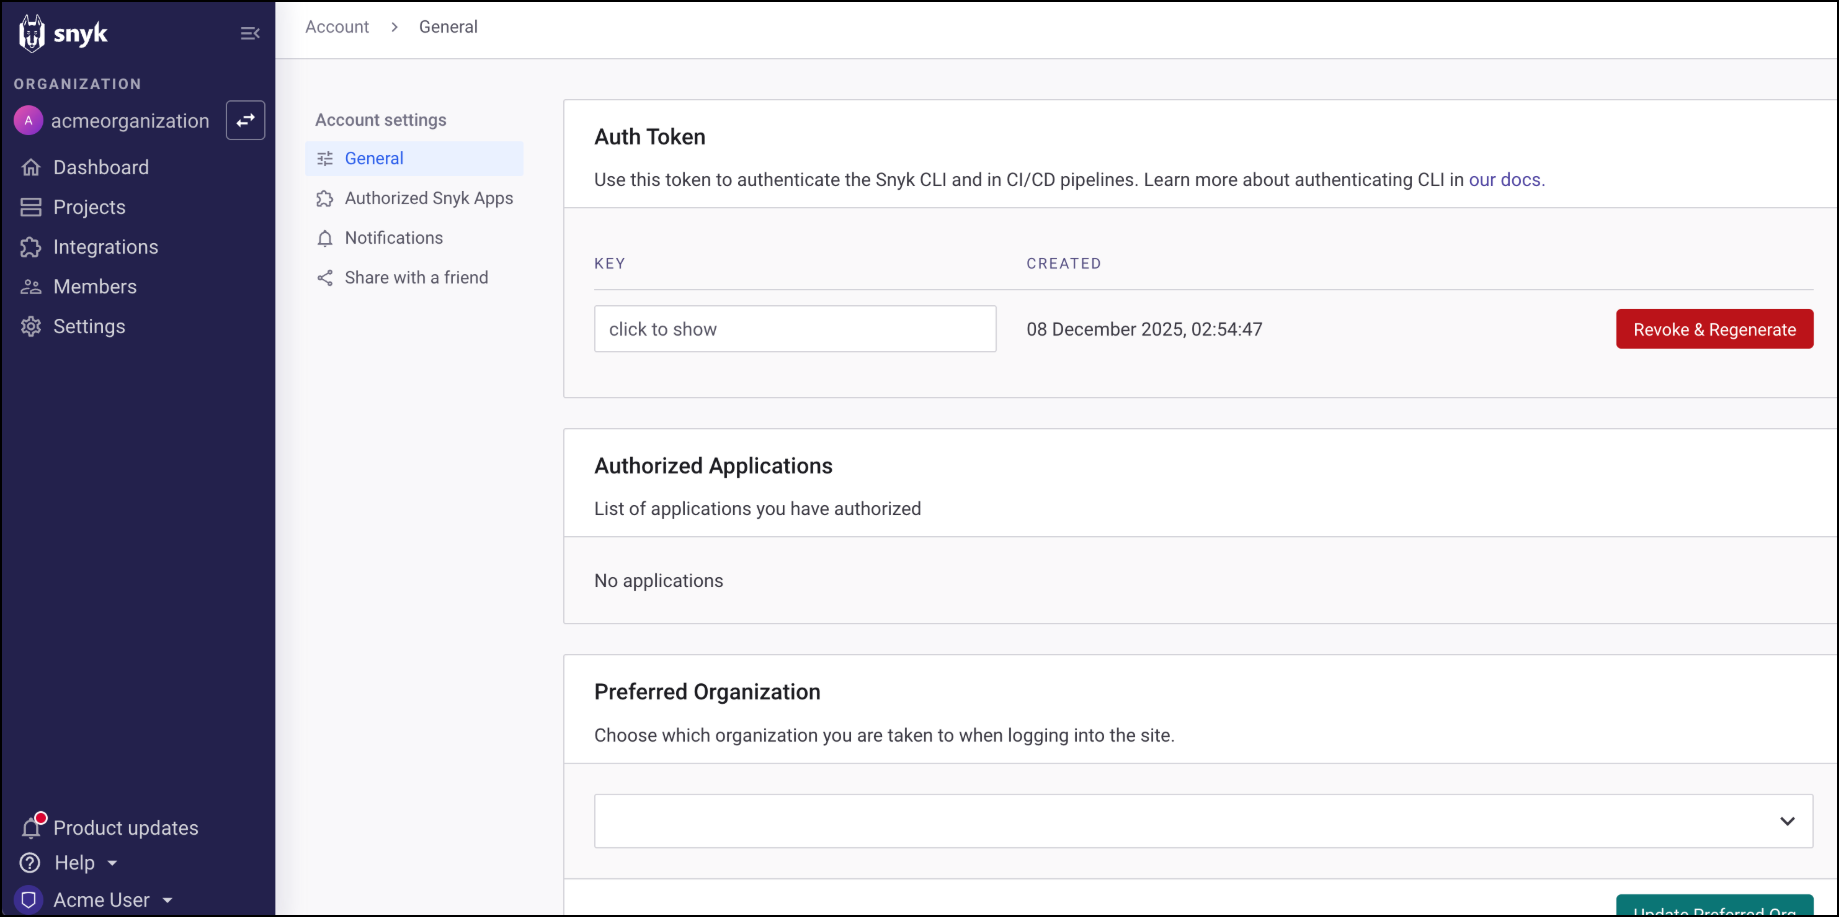
Task: Click the Settings gear icon
Action: pos(31,327)
